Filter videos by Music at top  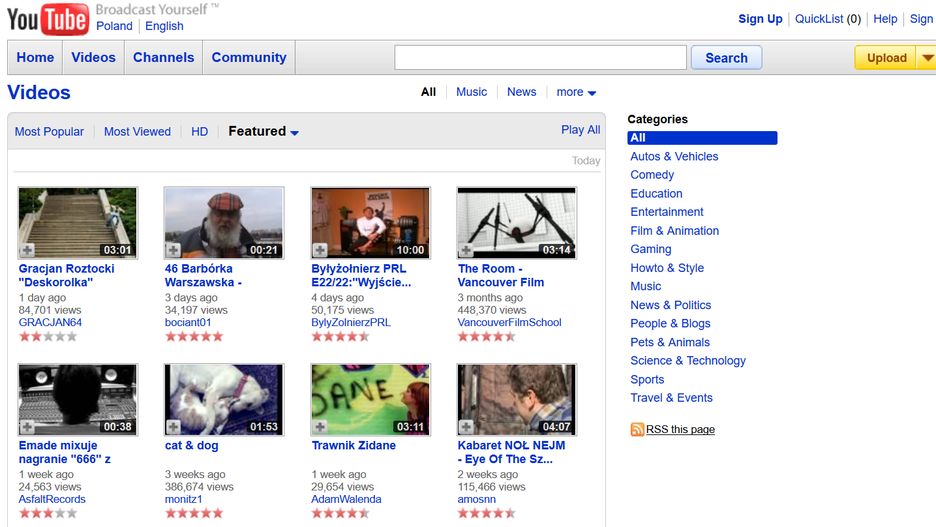tap(472, 92)
